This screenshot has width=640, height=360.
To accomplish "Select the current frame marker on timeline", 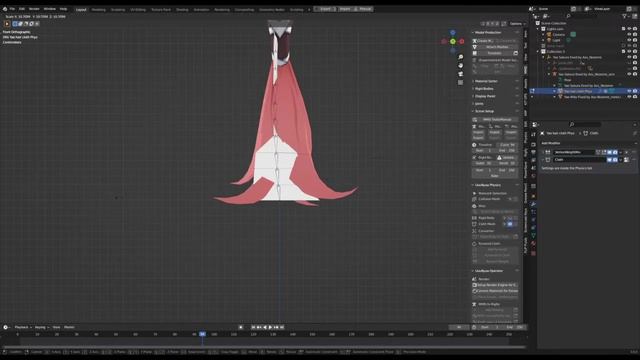I will tap(202, 334).
